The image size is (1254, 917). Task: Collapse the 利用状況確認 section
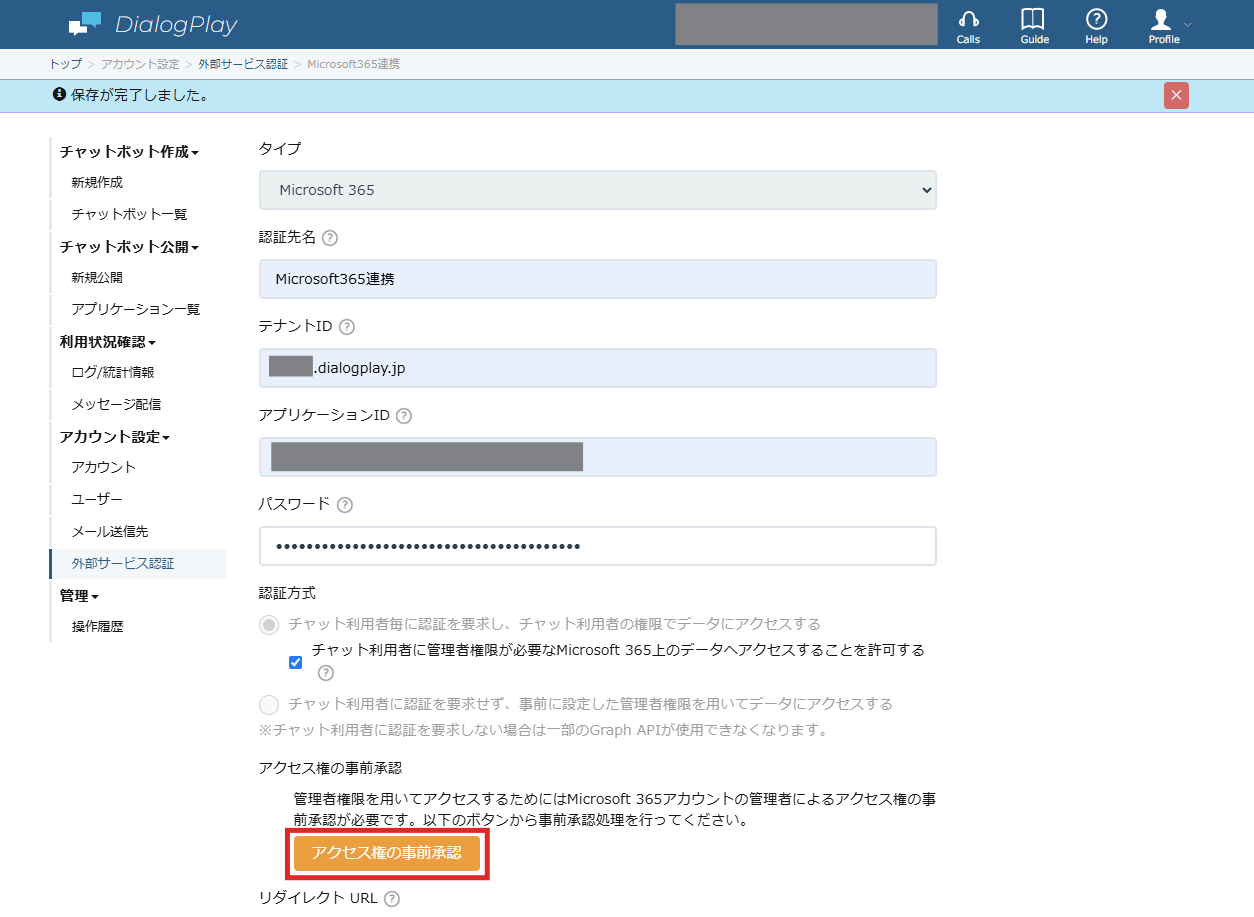coord(108,342)
